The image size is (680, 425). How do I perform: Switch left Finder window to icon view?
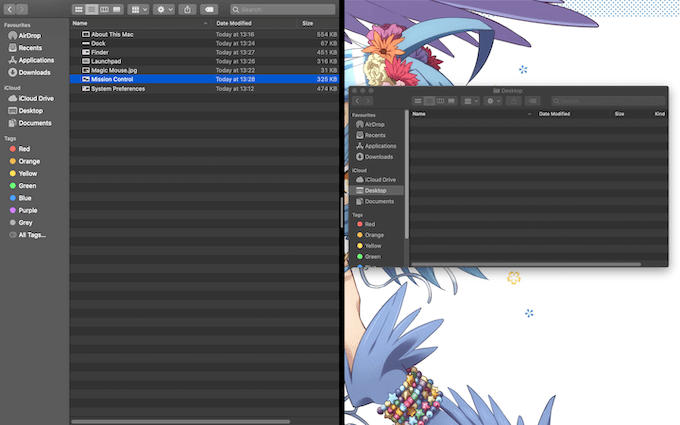78,9
